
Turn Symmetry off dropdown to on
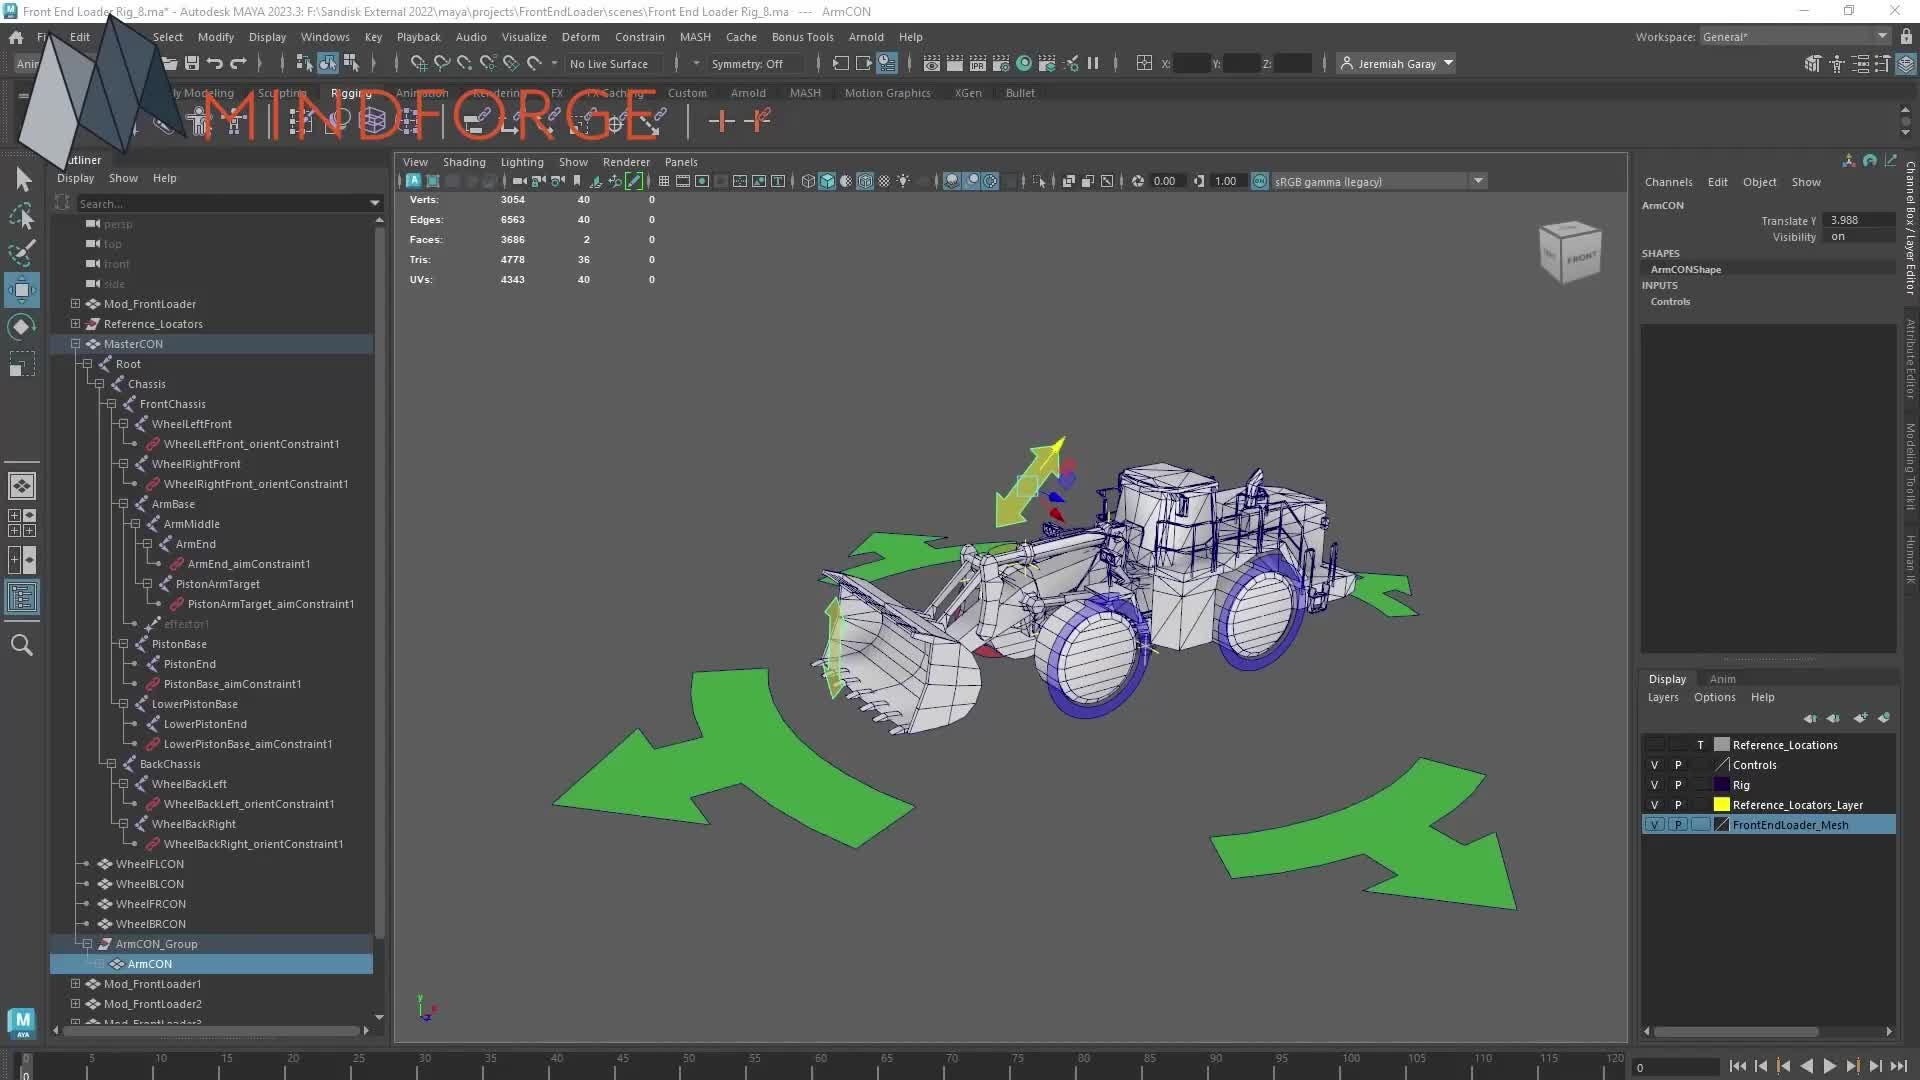[x=750, y=63]
